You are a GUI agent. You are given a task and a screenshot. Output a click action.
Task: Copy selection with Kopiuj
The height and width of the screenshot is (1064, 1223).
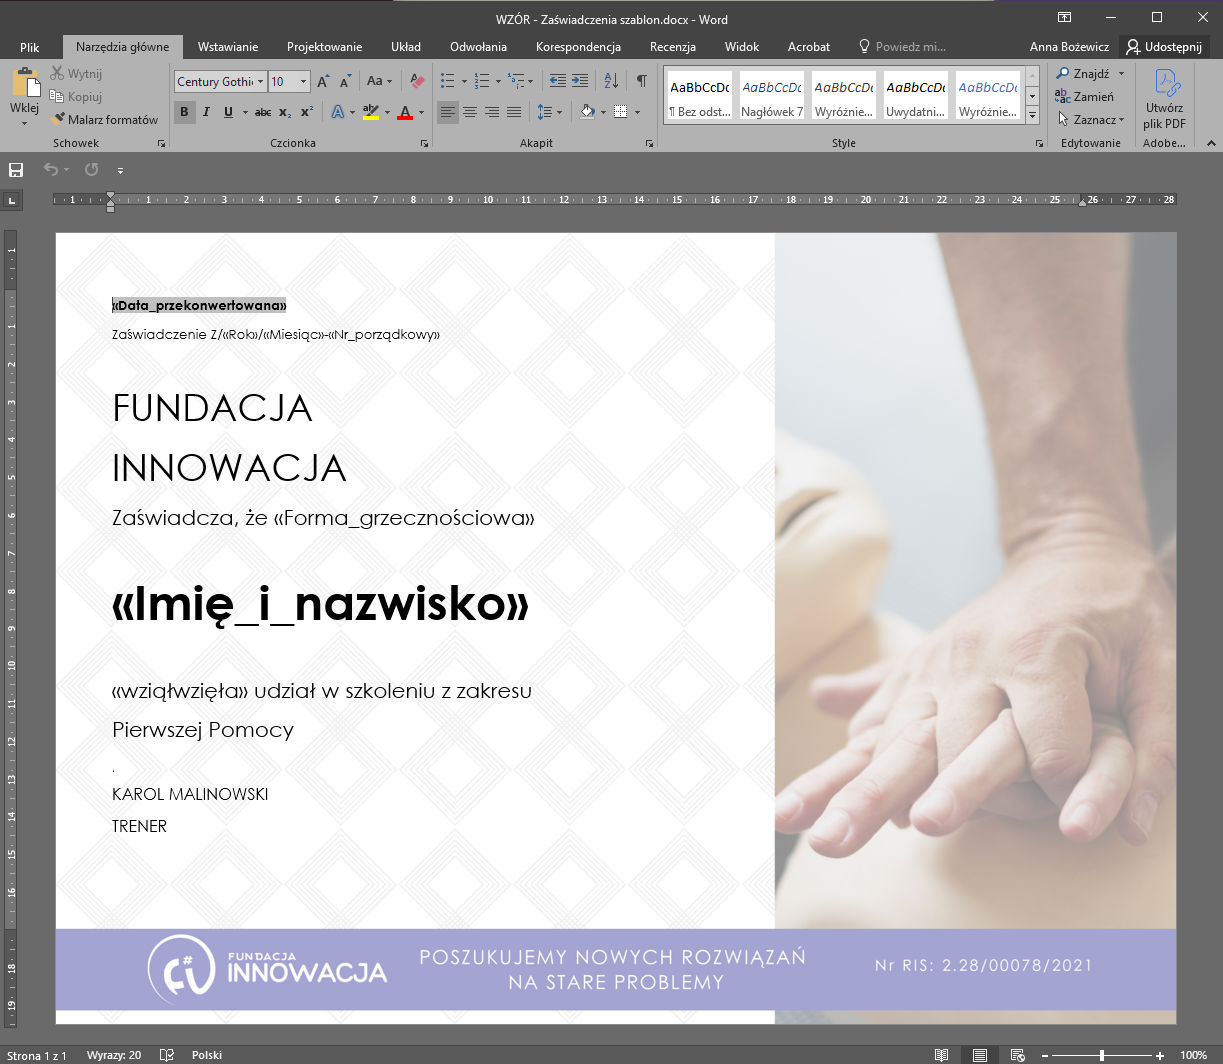click(75, 97)
